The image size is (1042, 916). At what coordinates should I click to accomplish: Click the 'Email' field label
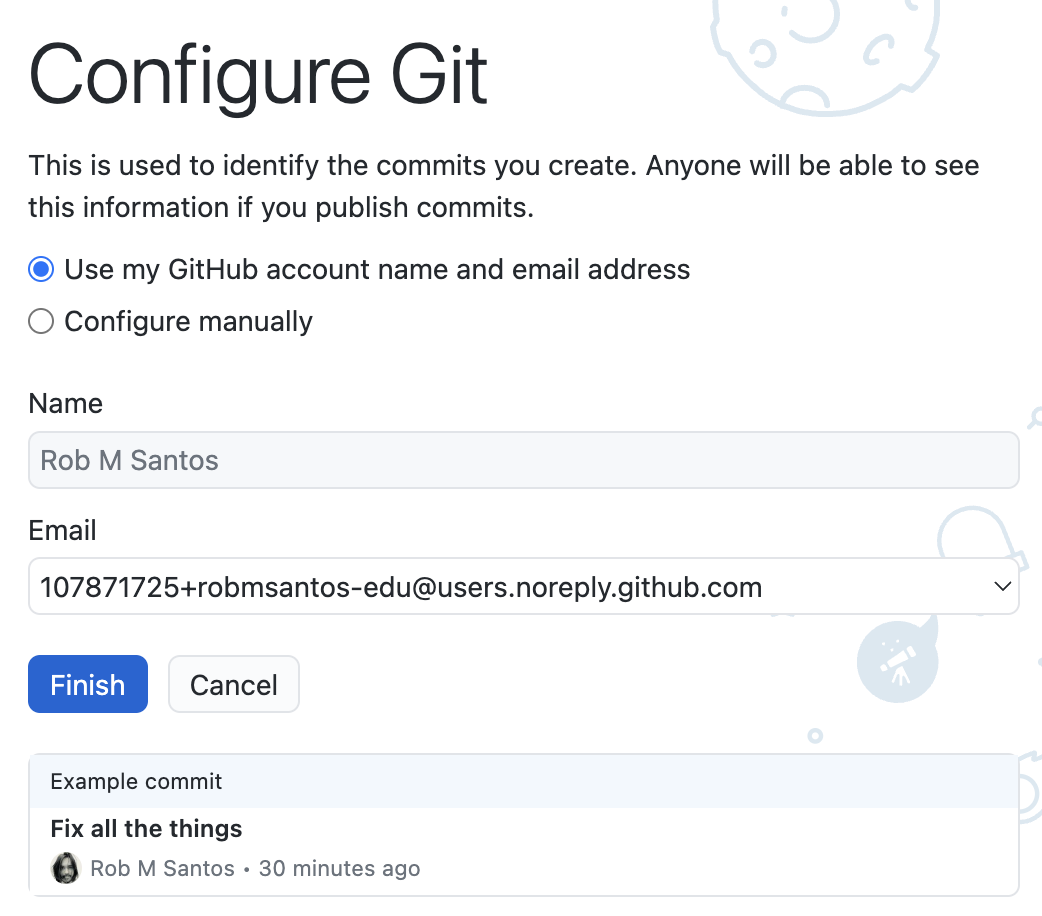62,531
